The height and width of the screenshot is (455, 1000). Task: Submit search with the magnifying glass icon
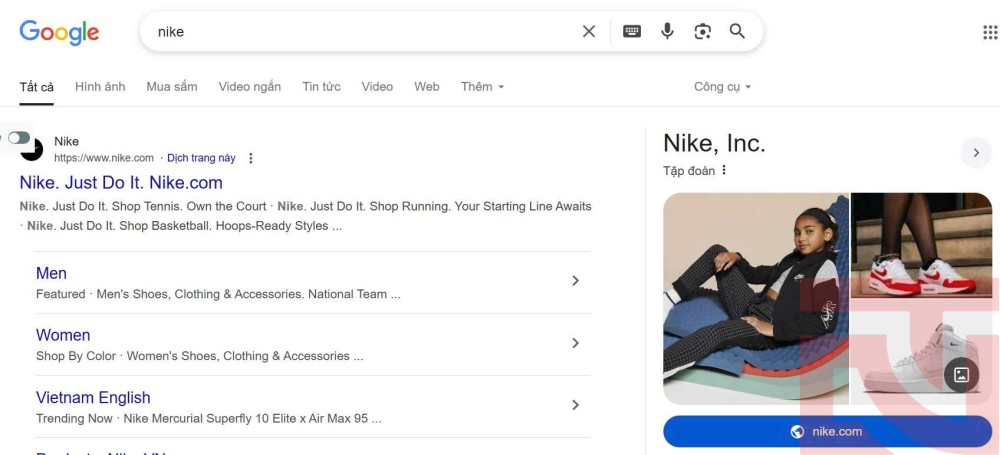[x=737, y=31]
